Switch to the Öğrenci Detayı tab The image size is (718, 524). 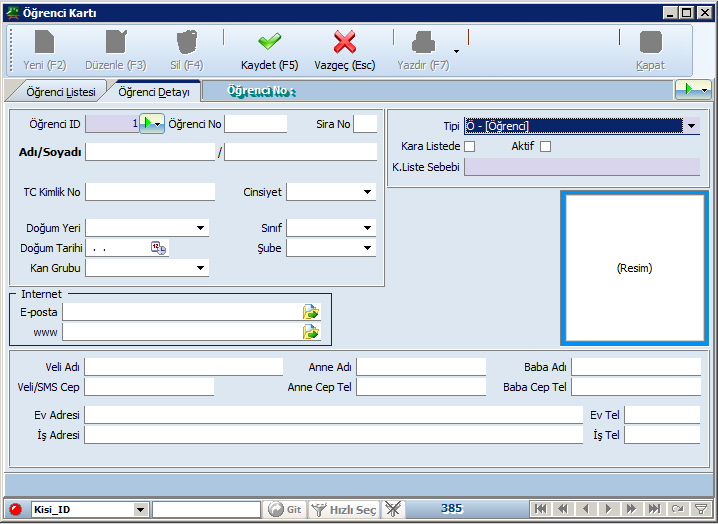pos(154,92)
